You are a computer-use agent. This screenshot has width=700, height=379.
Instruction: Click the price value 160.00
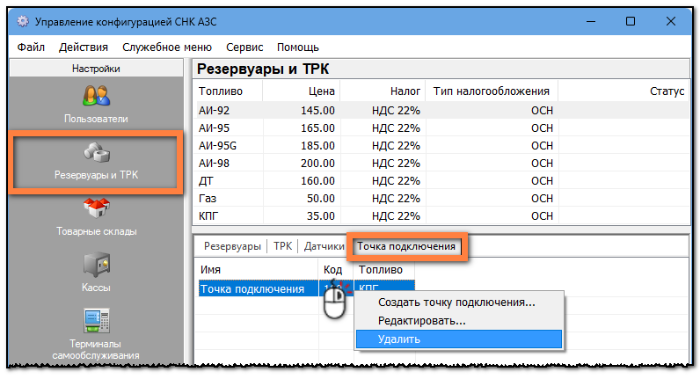click(x=317, y=181)
